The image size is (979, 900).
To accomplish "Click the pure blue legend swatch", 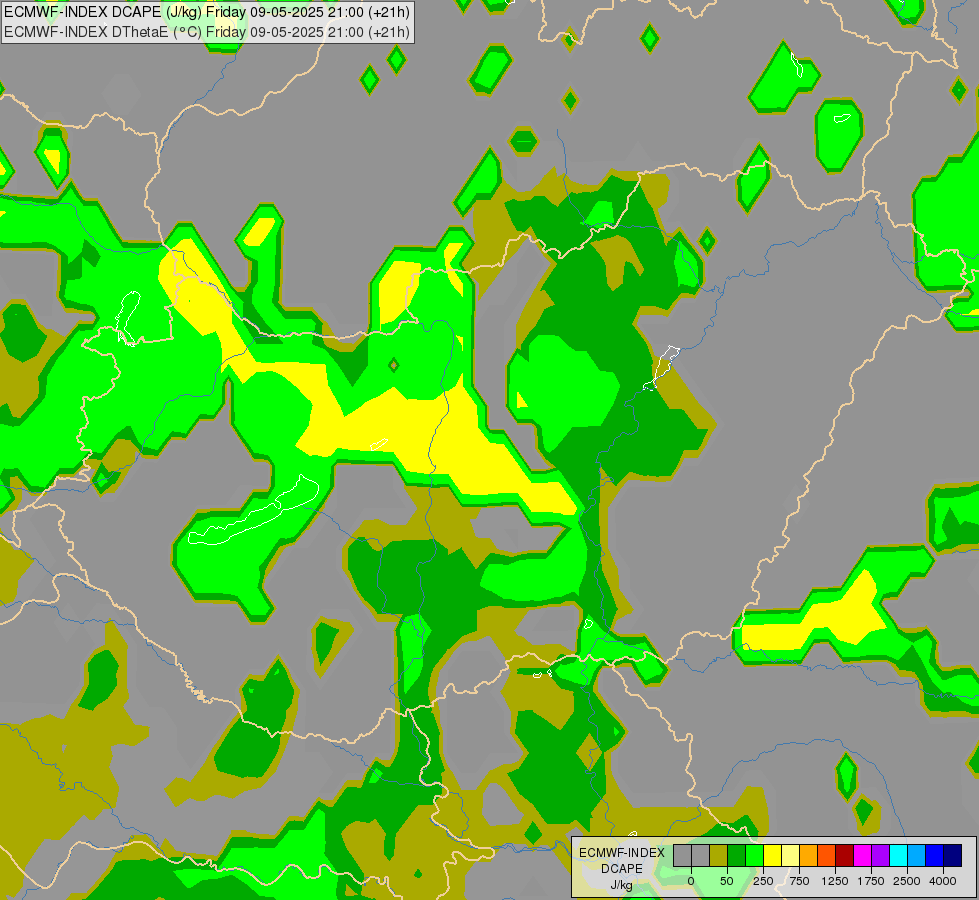I will (935, 855).
